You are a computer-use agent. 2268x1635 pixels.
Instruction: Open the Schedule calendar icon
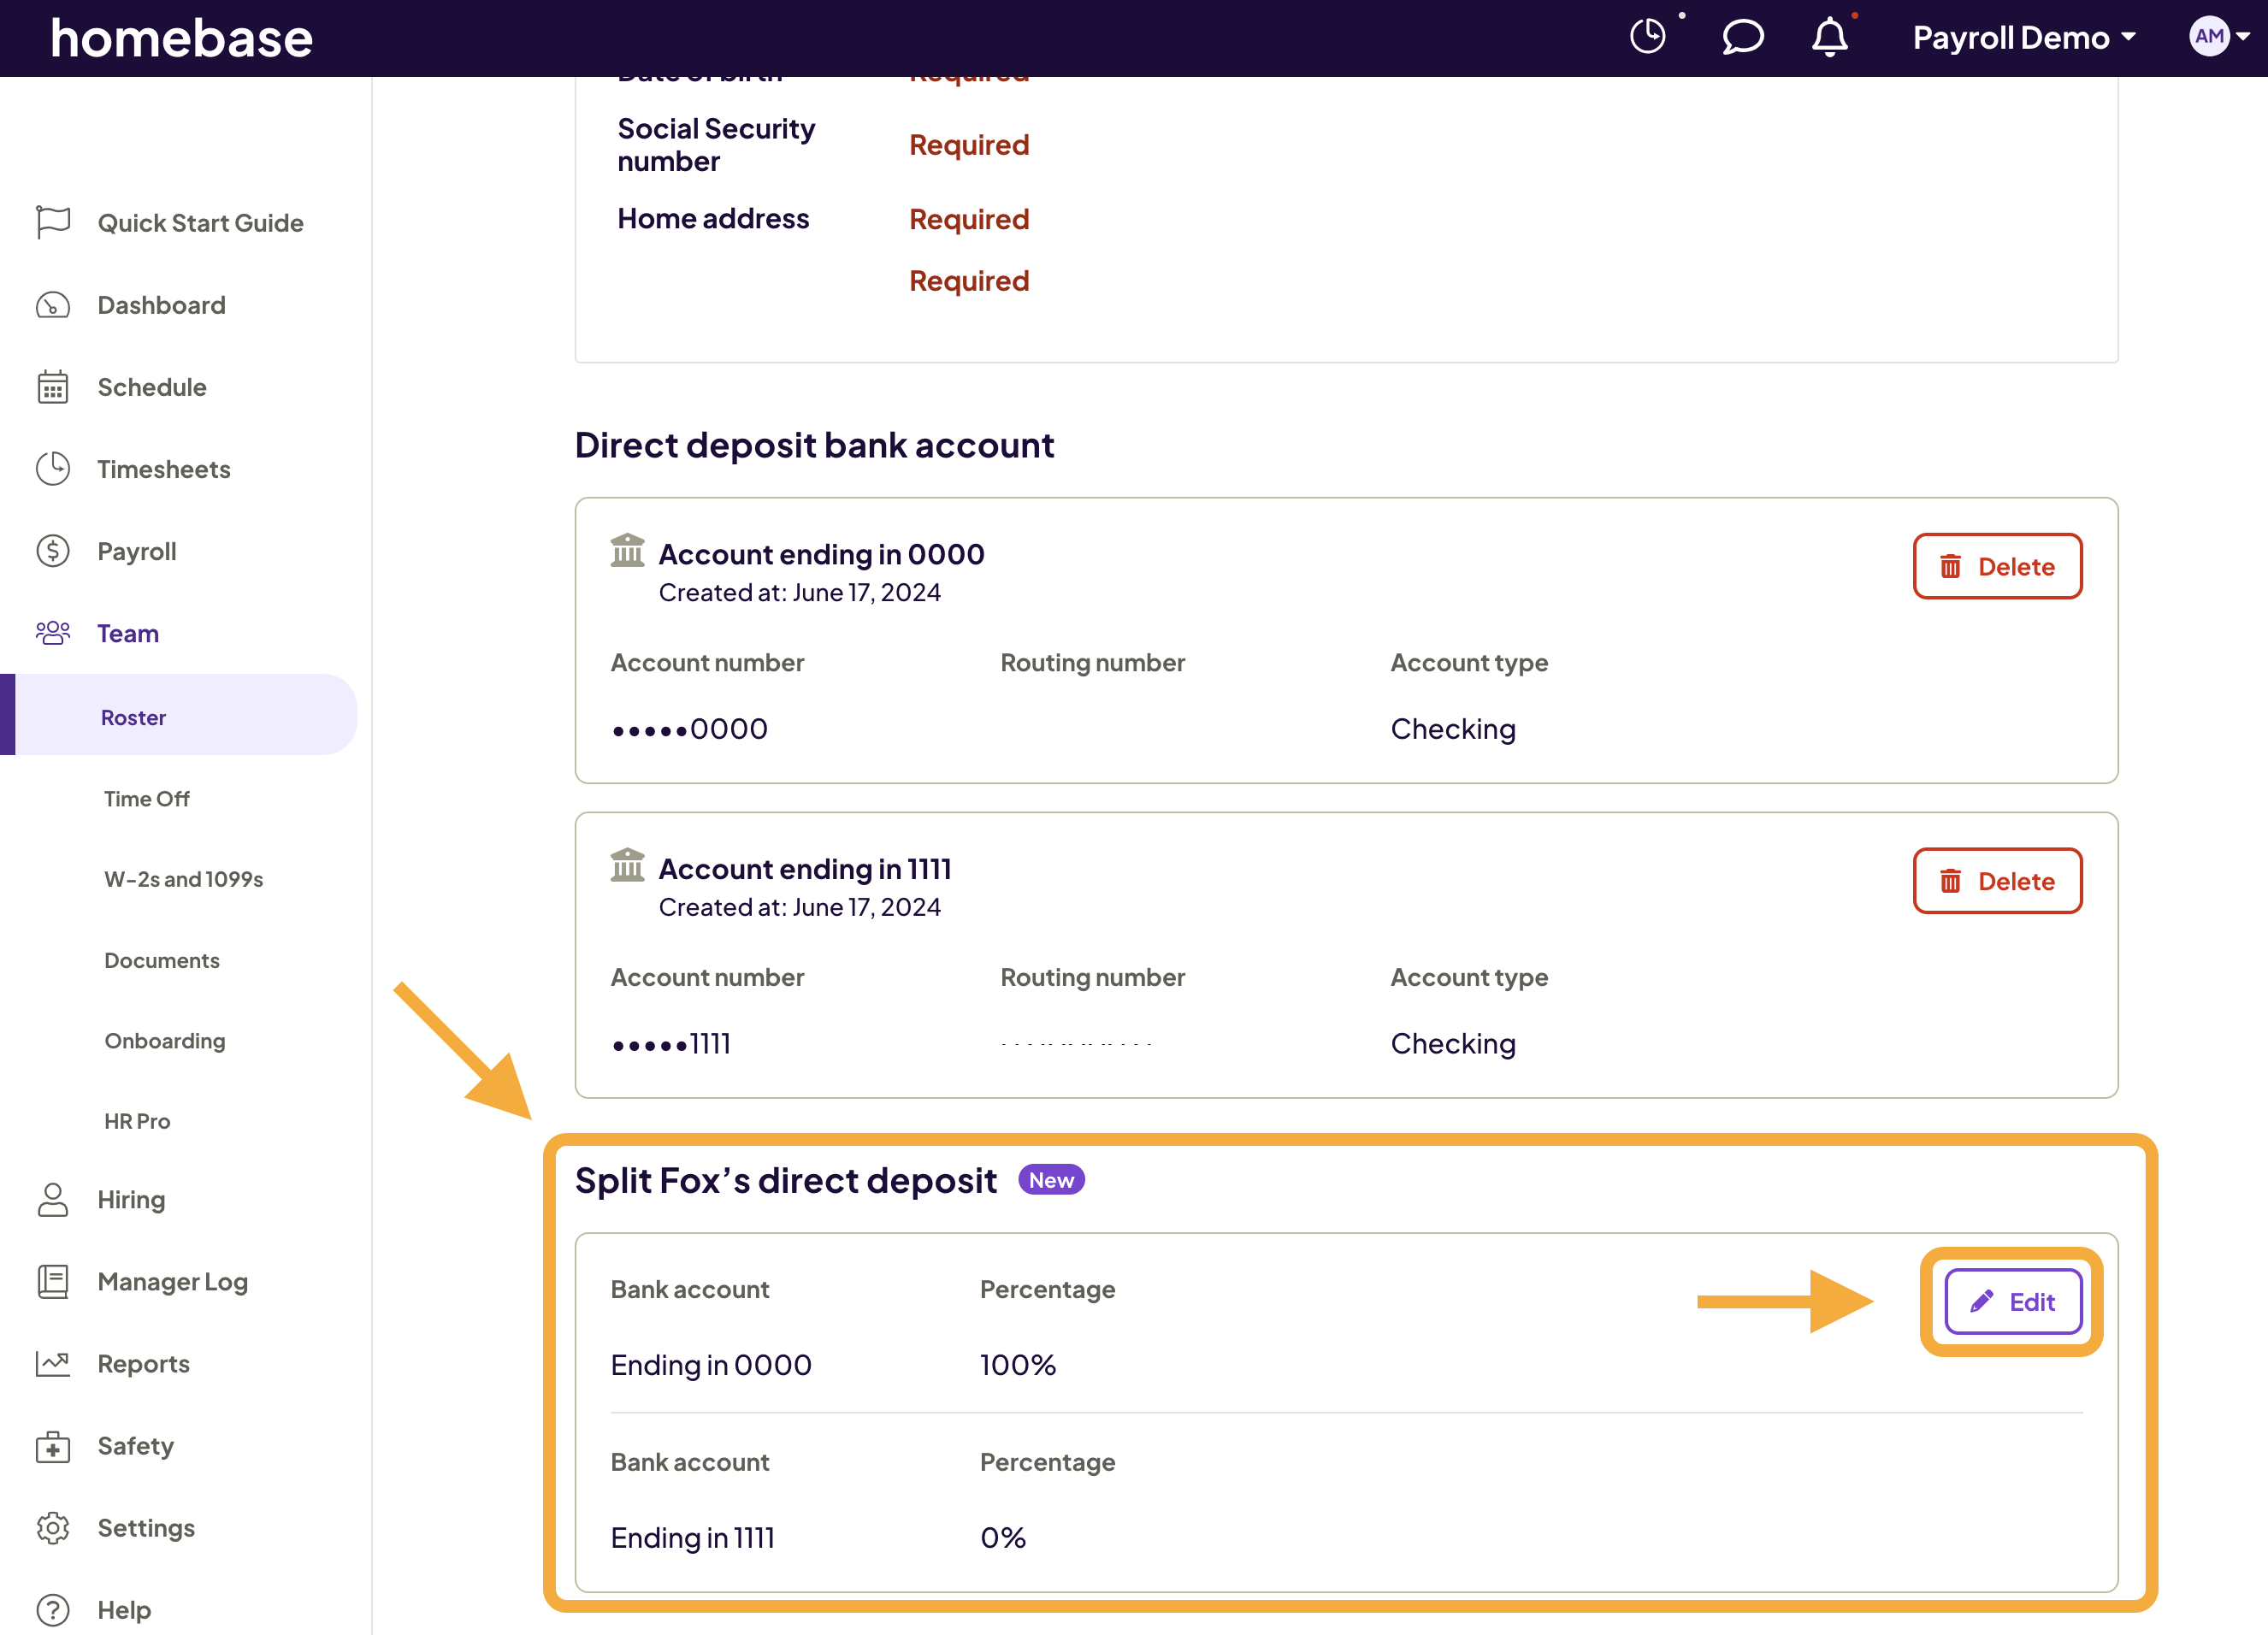coord(52,387)
